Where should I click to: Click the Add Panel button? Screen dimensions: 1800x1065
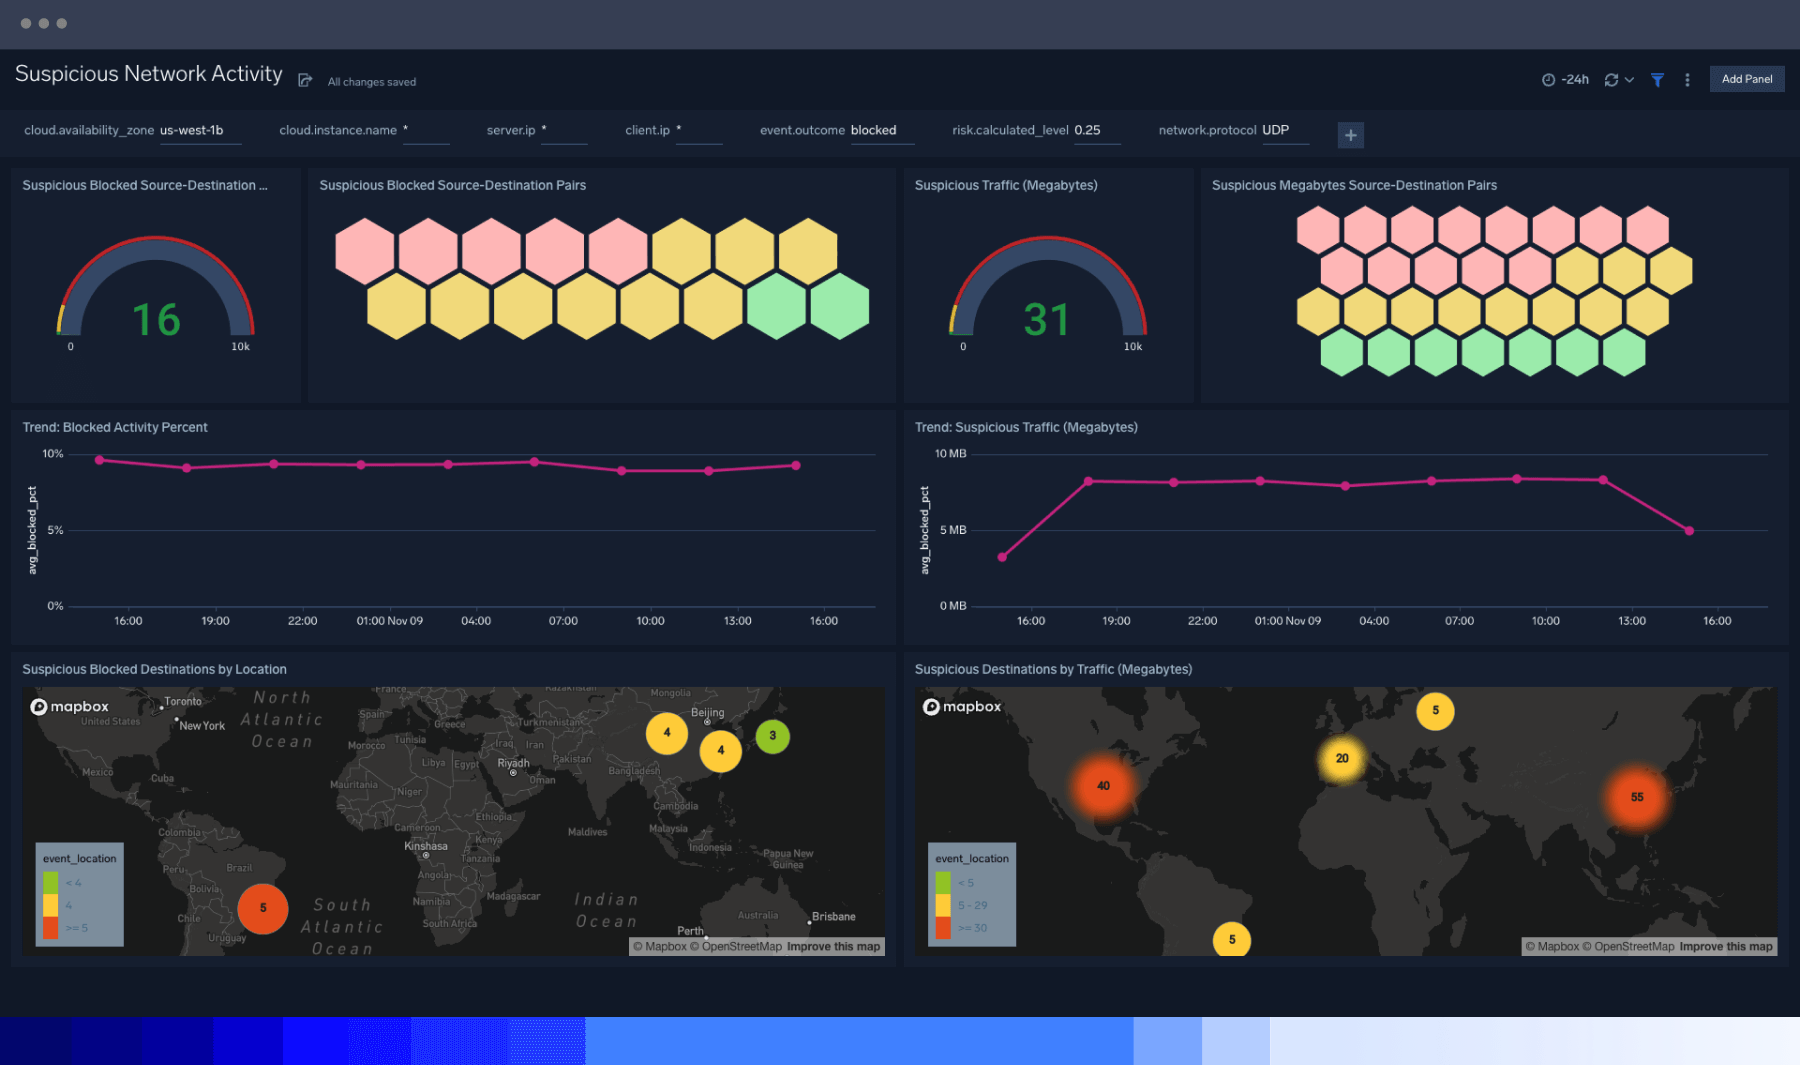[1746, 79]
